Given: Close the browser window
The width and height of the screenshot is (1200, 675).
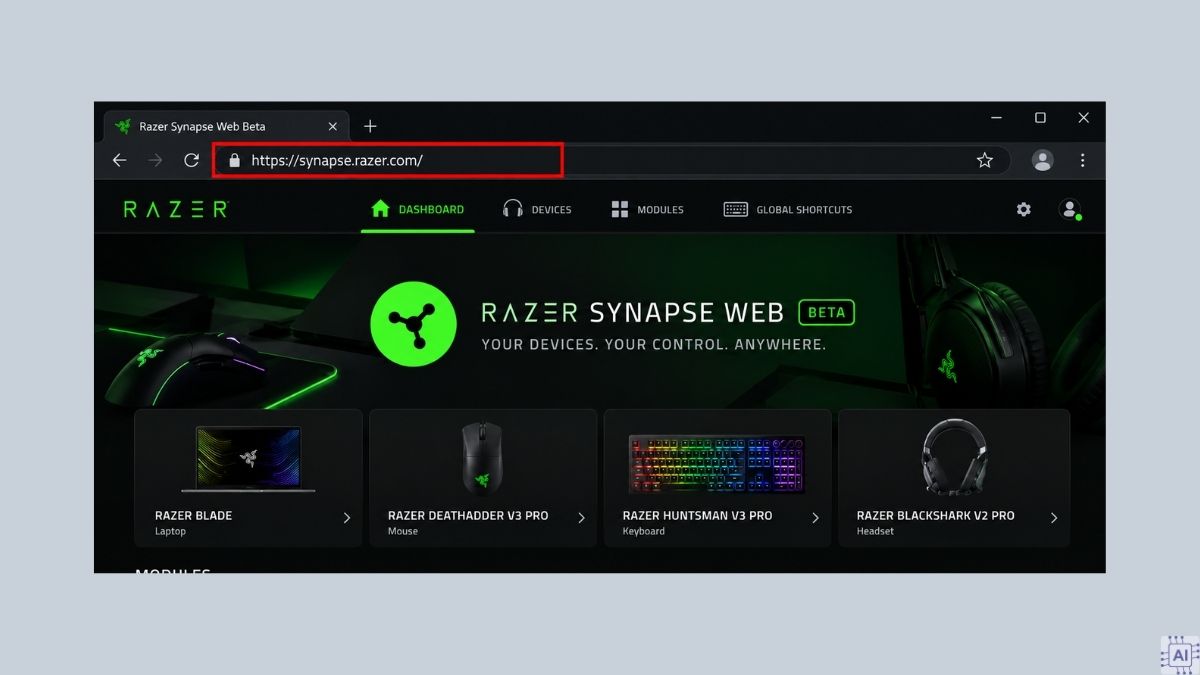Looking at the screenshot, I should (x=1083, y=118).
